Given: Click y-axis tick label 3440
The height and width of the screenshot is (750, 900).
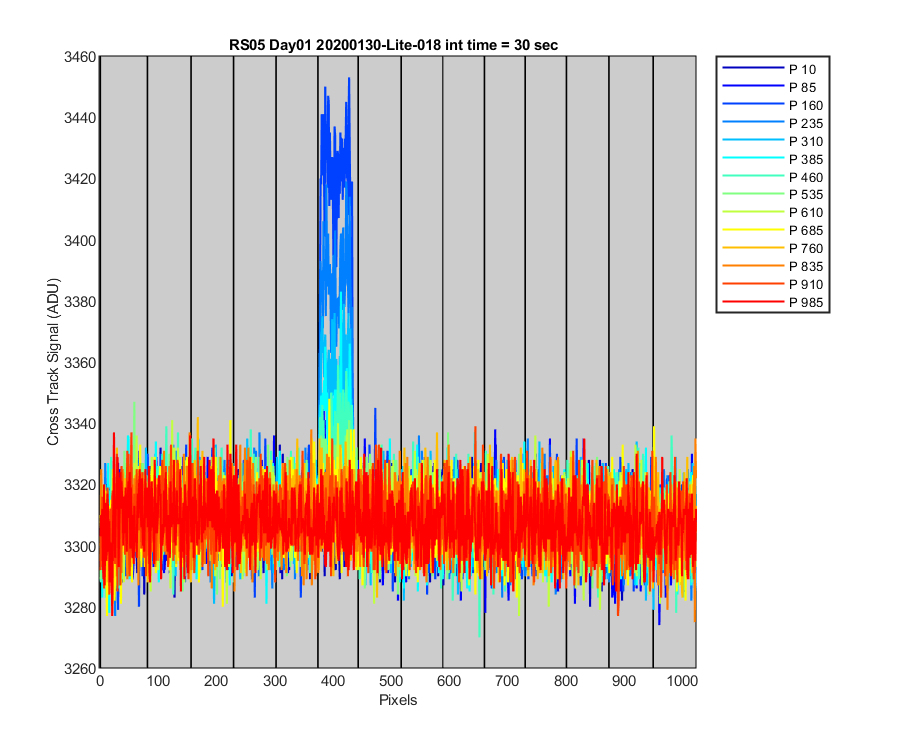Looking at the screenshot, I should [x=80, y=118].
